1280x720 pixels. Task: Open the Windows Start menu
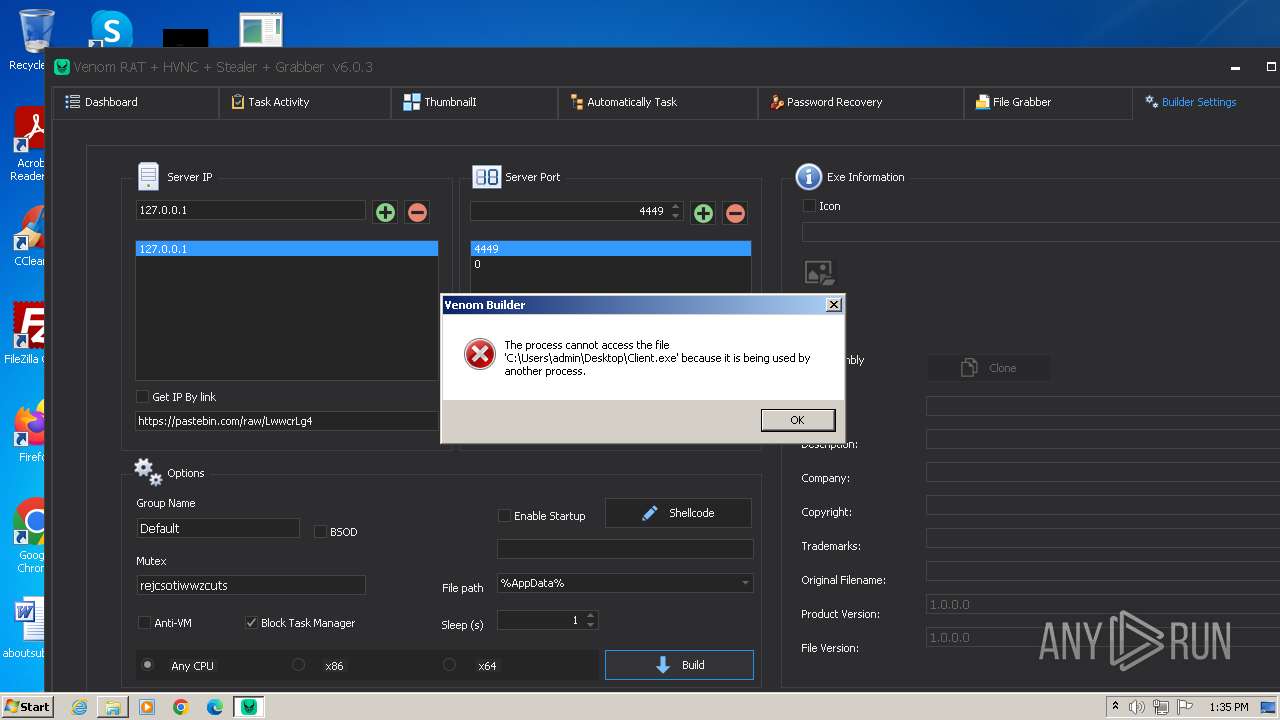pyautogui.click(x=27, y=707)
